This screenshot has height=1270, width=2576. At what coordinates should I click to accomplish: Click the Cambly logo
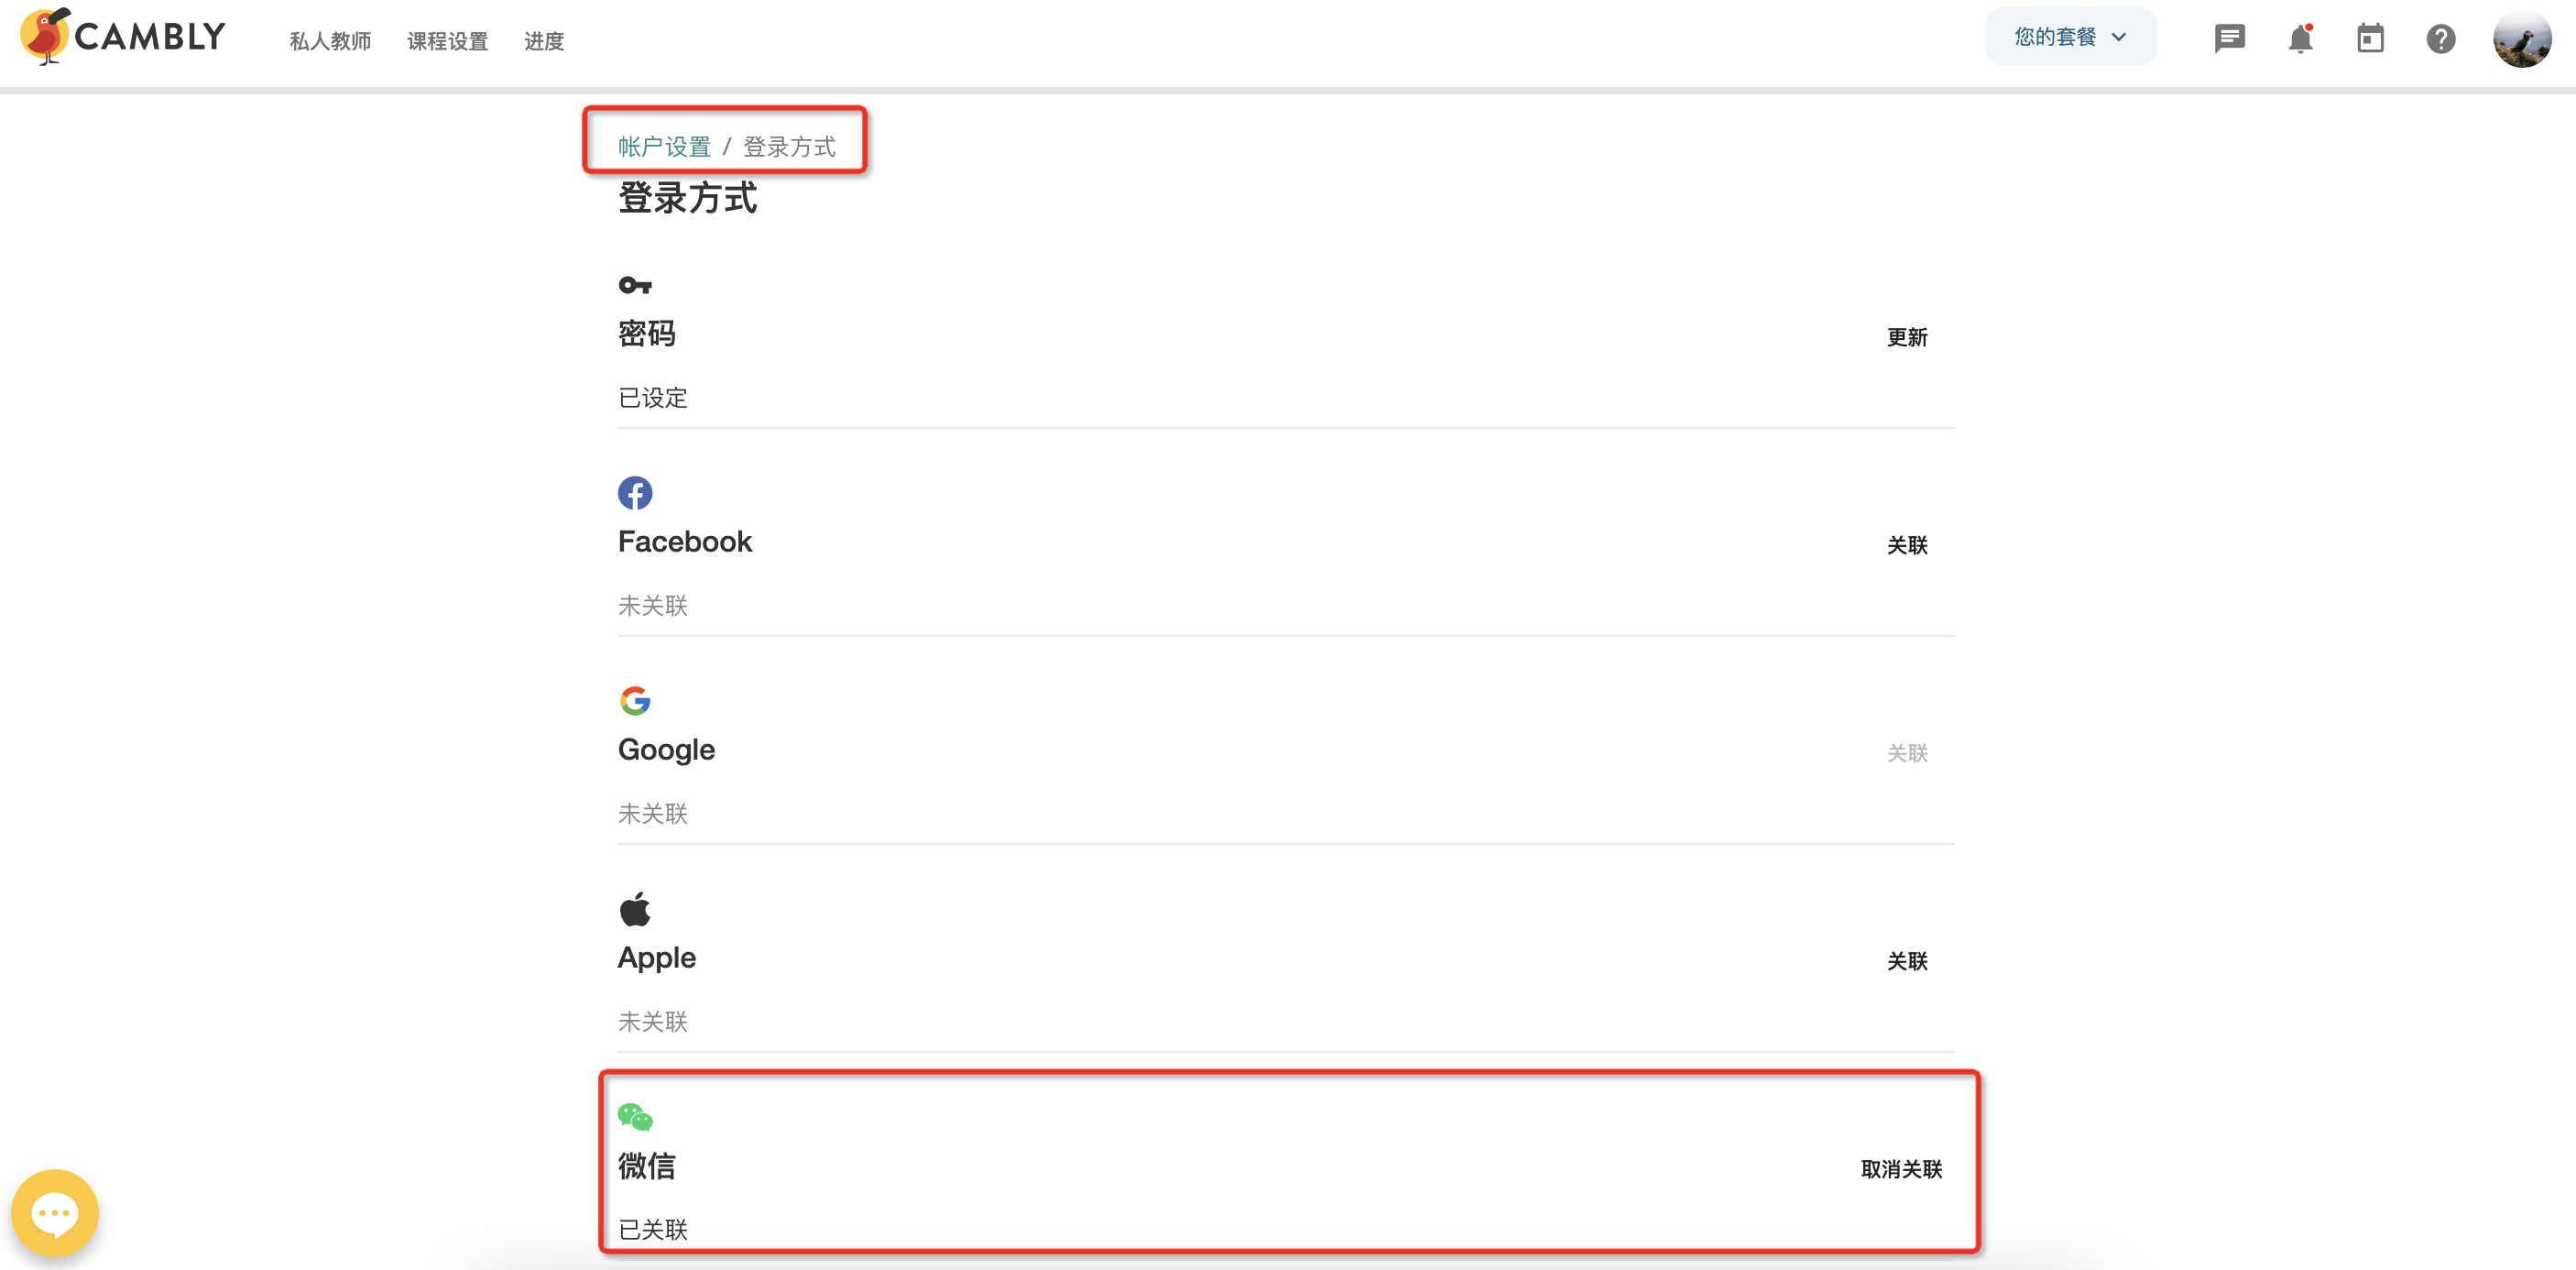(123, 37)
